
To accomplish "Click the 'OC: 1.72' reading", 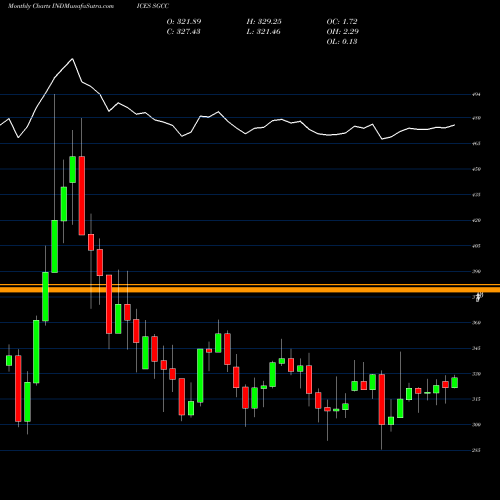I will point(342,22).
